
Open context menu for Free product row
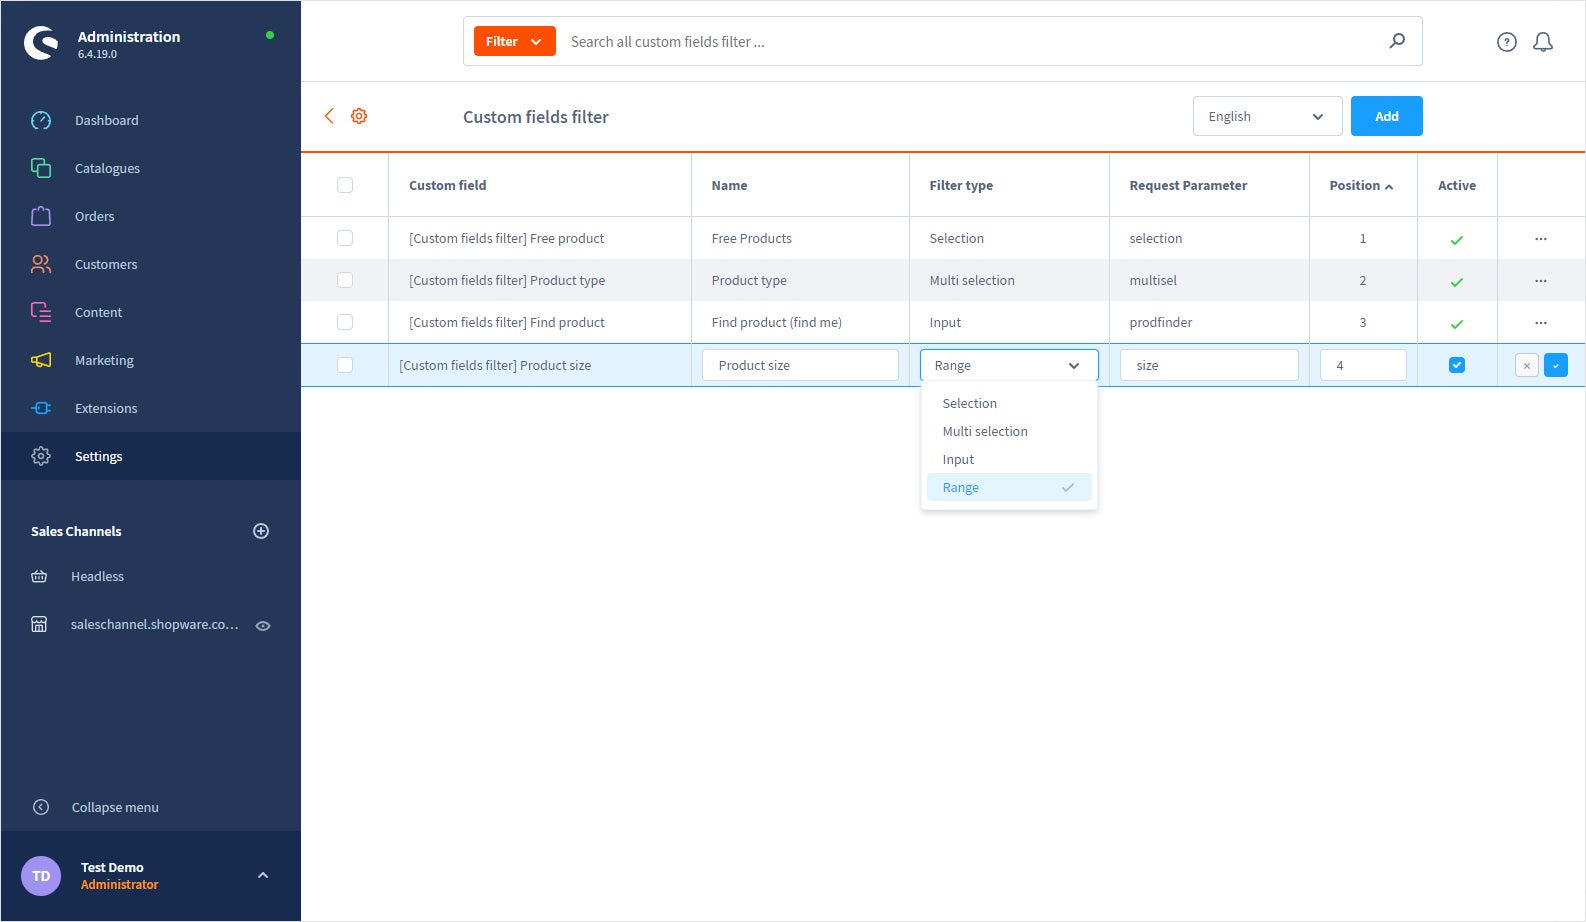pos(1541,239)
